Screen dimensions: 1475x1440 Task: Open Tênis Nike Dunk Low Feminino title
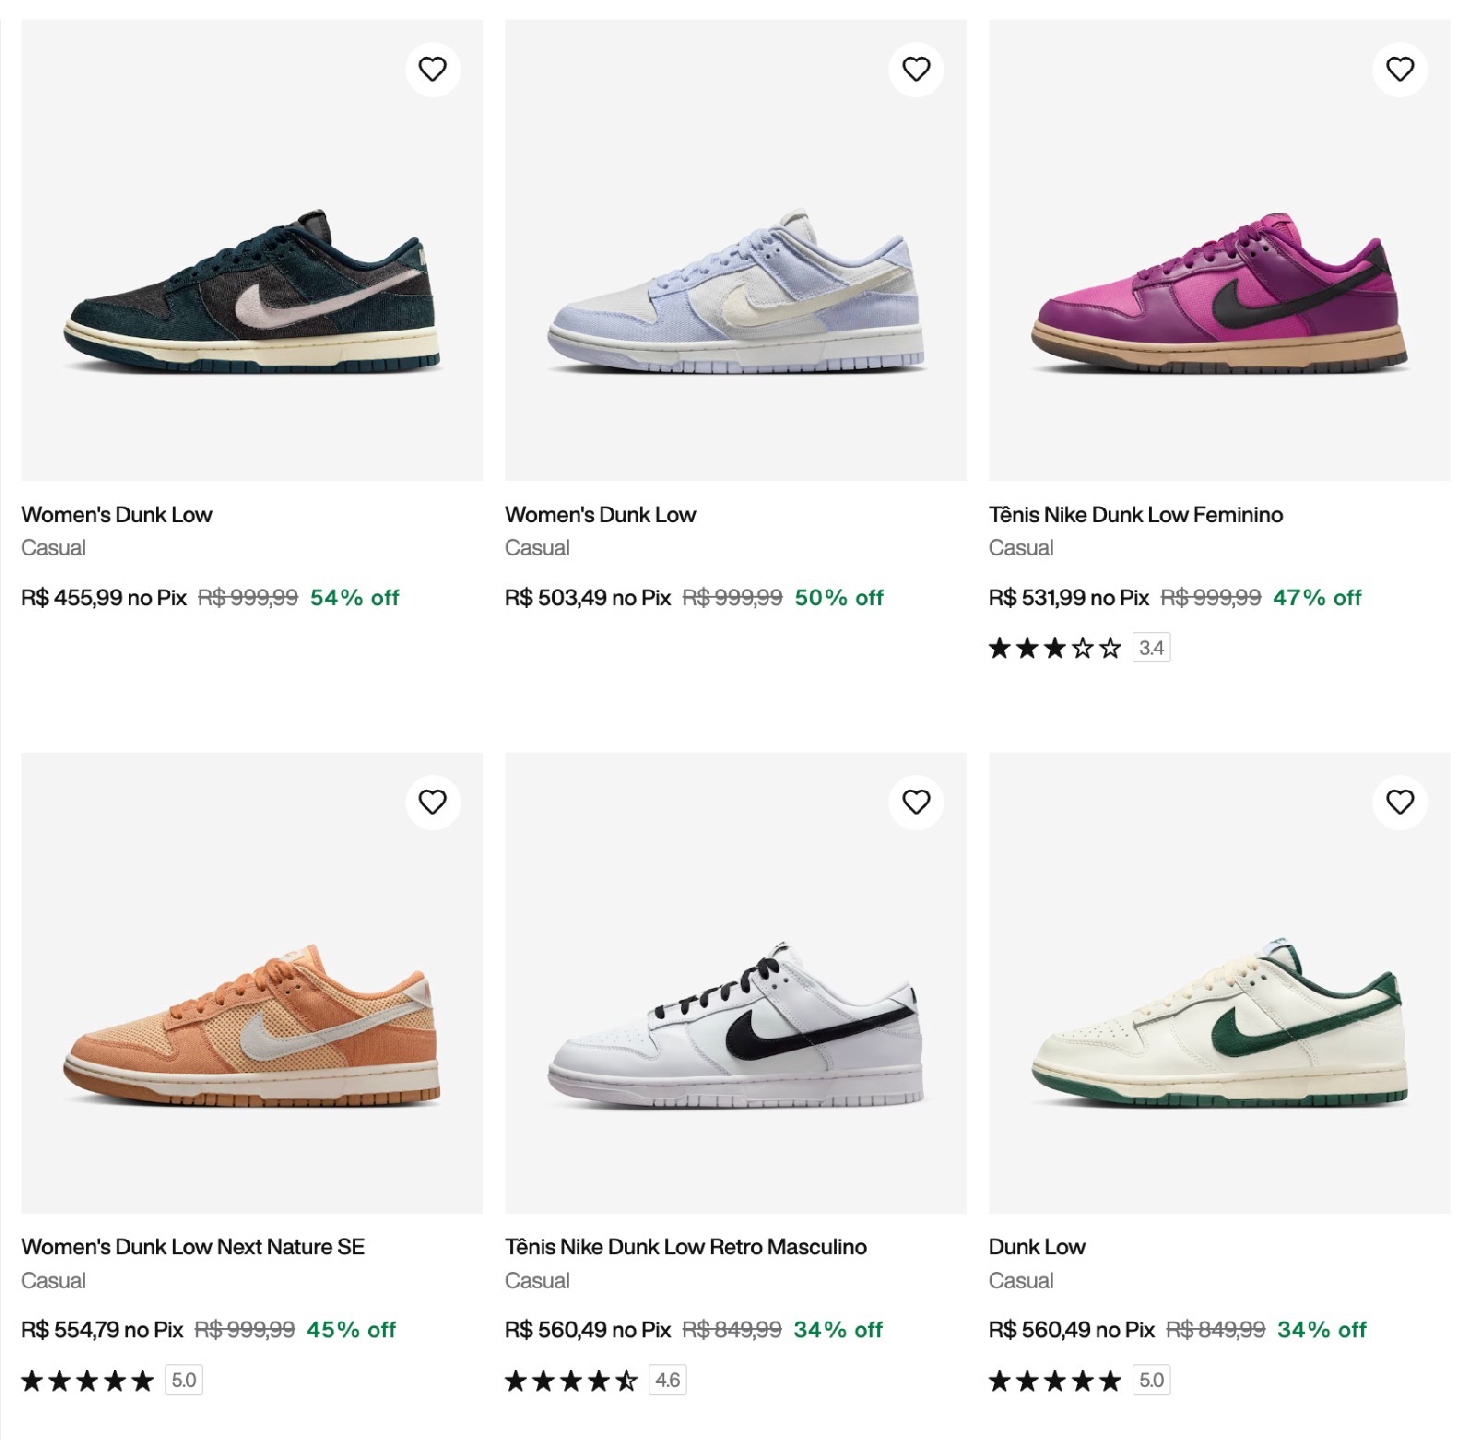pos(1135,515)
